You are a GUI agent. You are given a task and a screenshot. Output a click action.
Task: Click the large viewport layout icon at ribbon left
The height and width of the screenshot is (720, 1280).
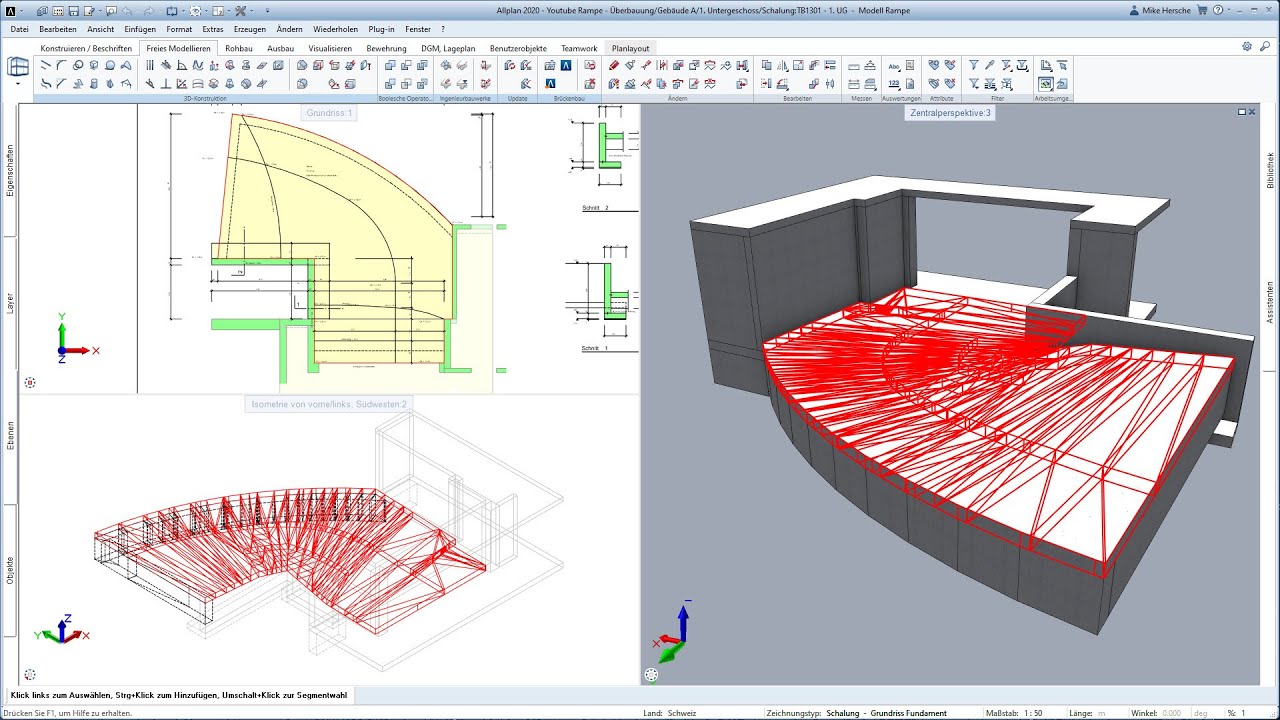tap(18, 66)
